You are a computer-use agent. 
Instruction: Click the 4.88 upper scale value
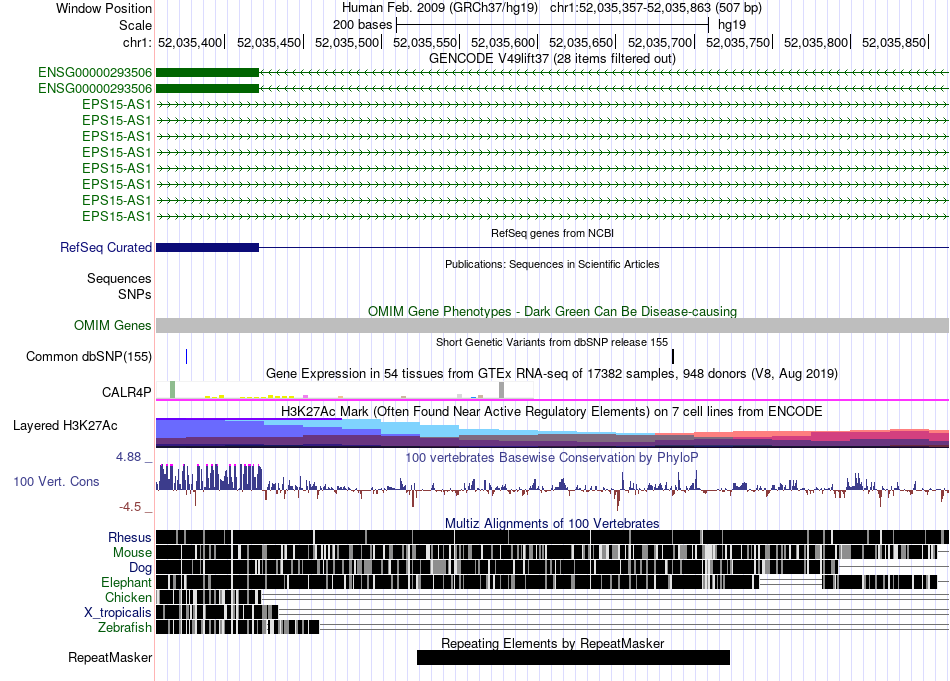coord(128,457)
